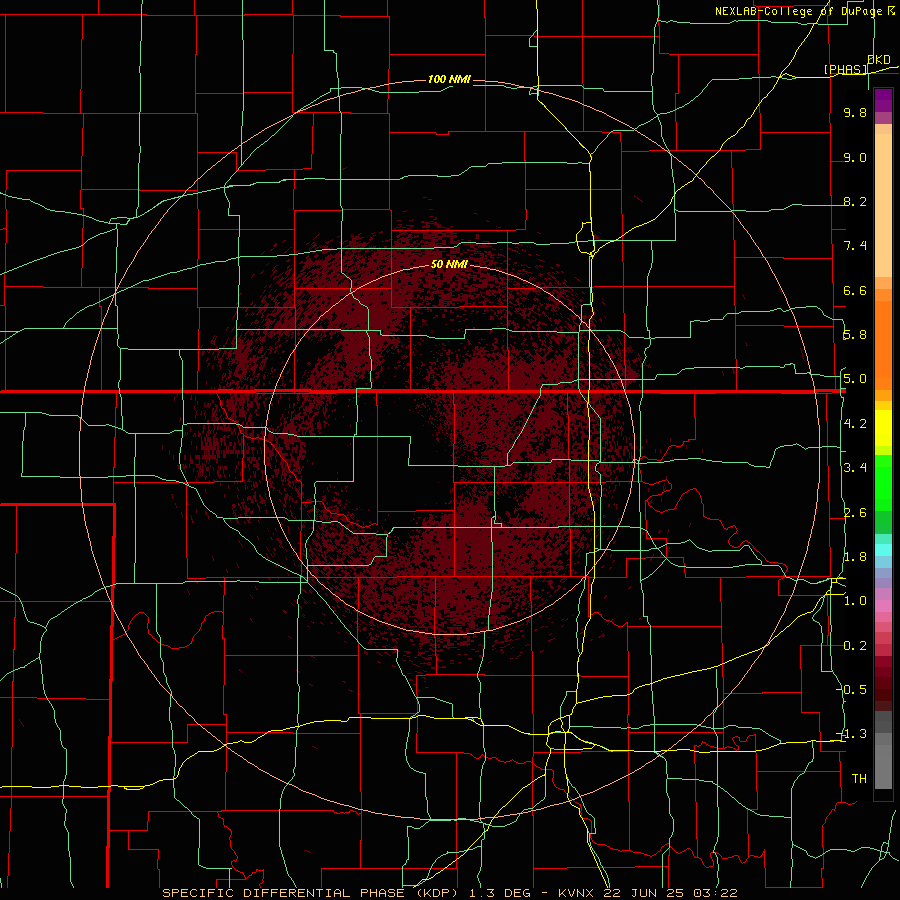Click "(KDP)" in the bottom caption
Viewport: 900px width, 900px height.
(437, 893)
